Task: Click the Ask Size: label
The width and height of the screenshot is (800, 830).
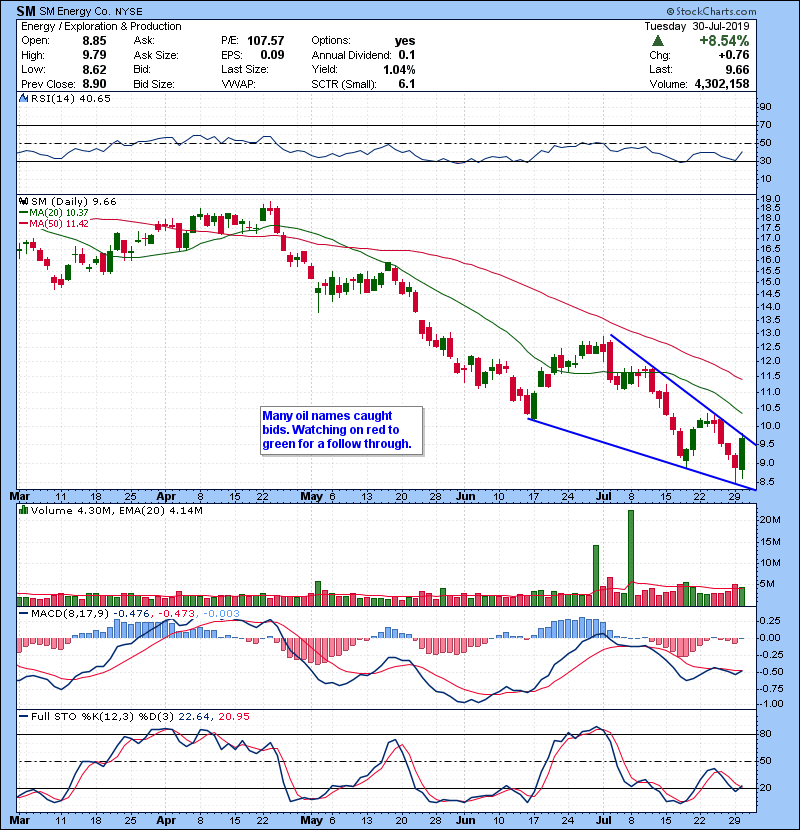Action: tap(156, 55)
